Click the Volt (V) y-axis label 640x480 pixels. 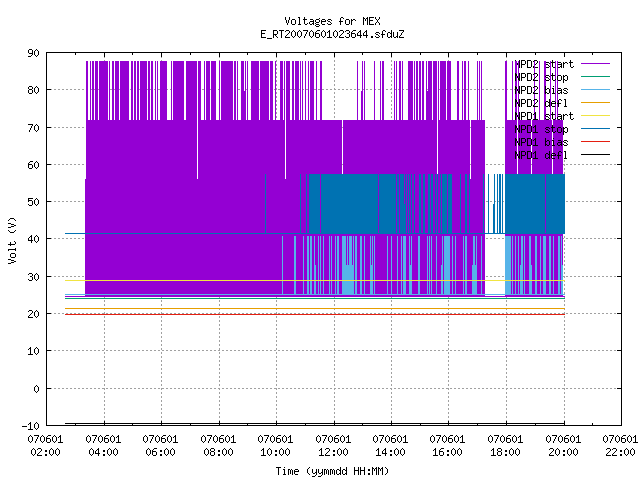tap(12, 240)
